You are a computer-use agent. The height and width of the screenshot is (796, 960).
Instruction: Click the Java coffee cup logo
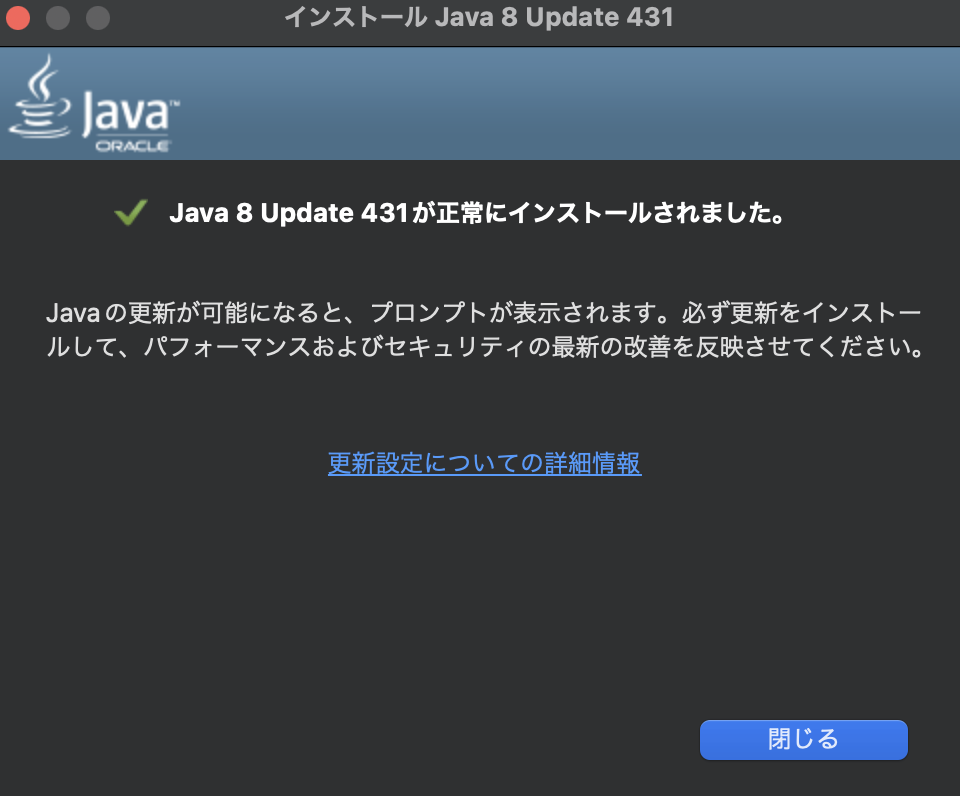pos(40,96)
